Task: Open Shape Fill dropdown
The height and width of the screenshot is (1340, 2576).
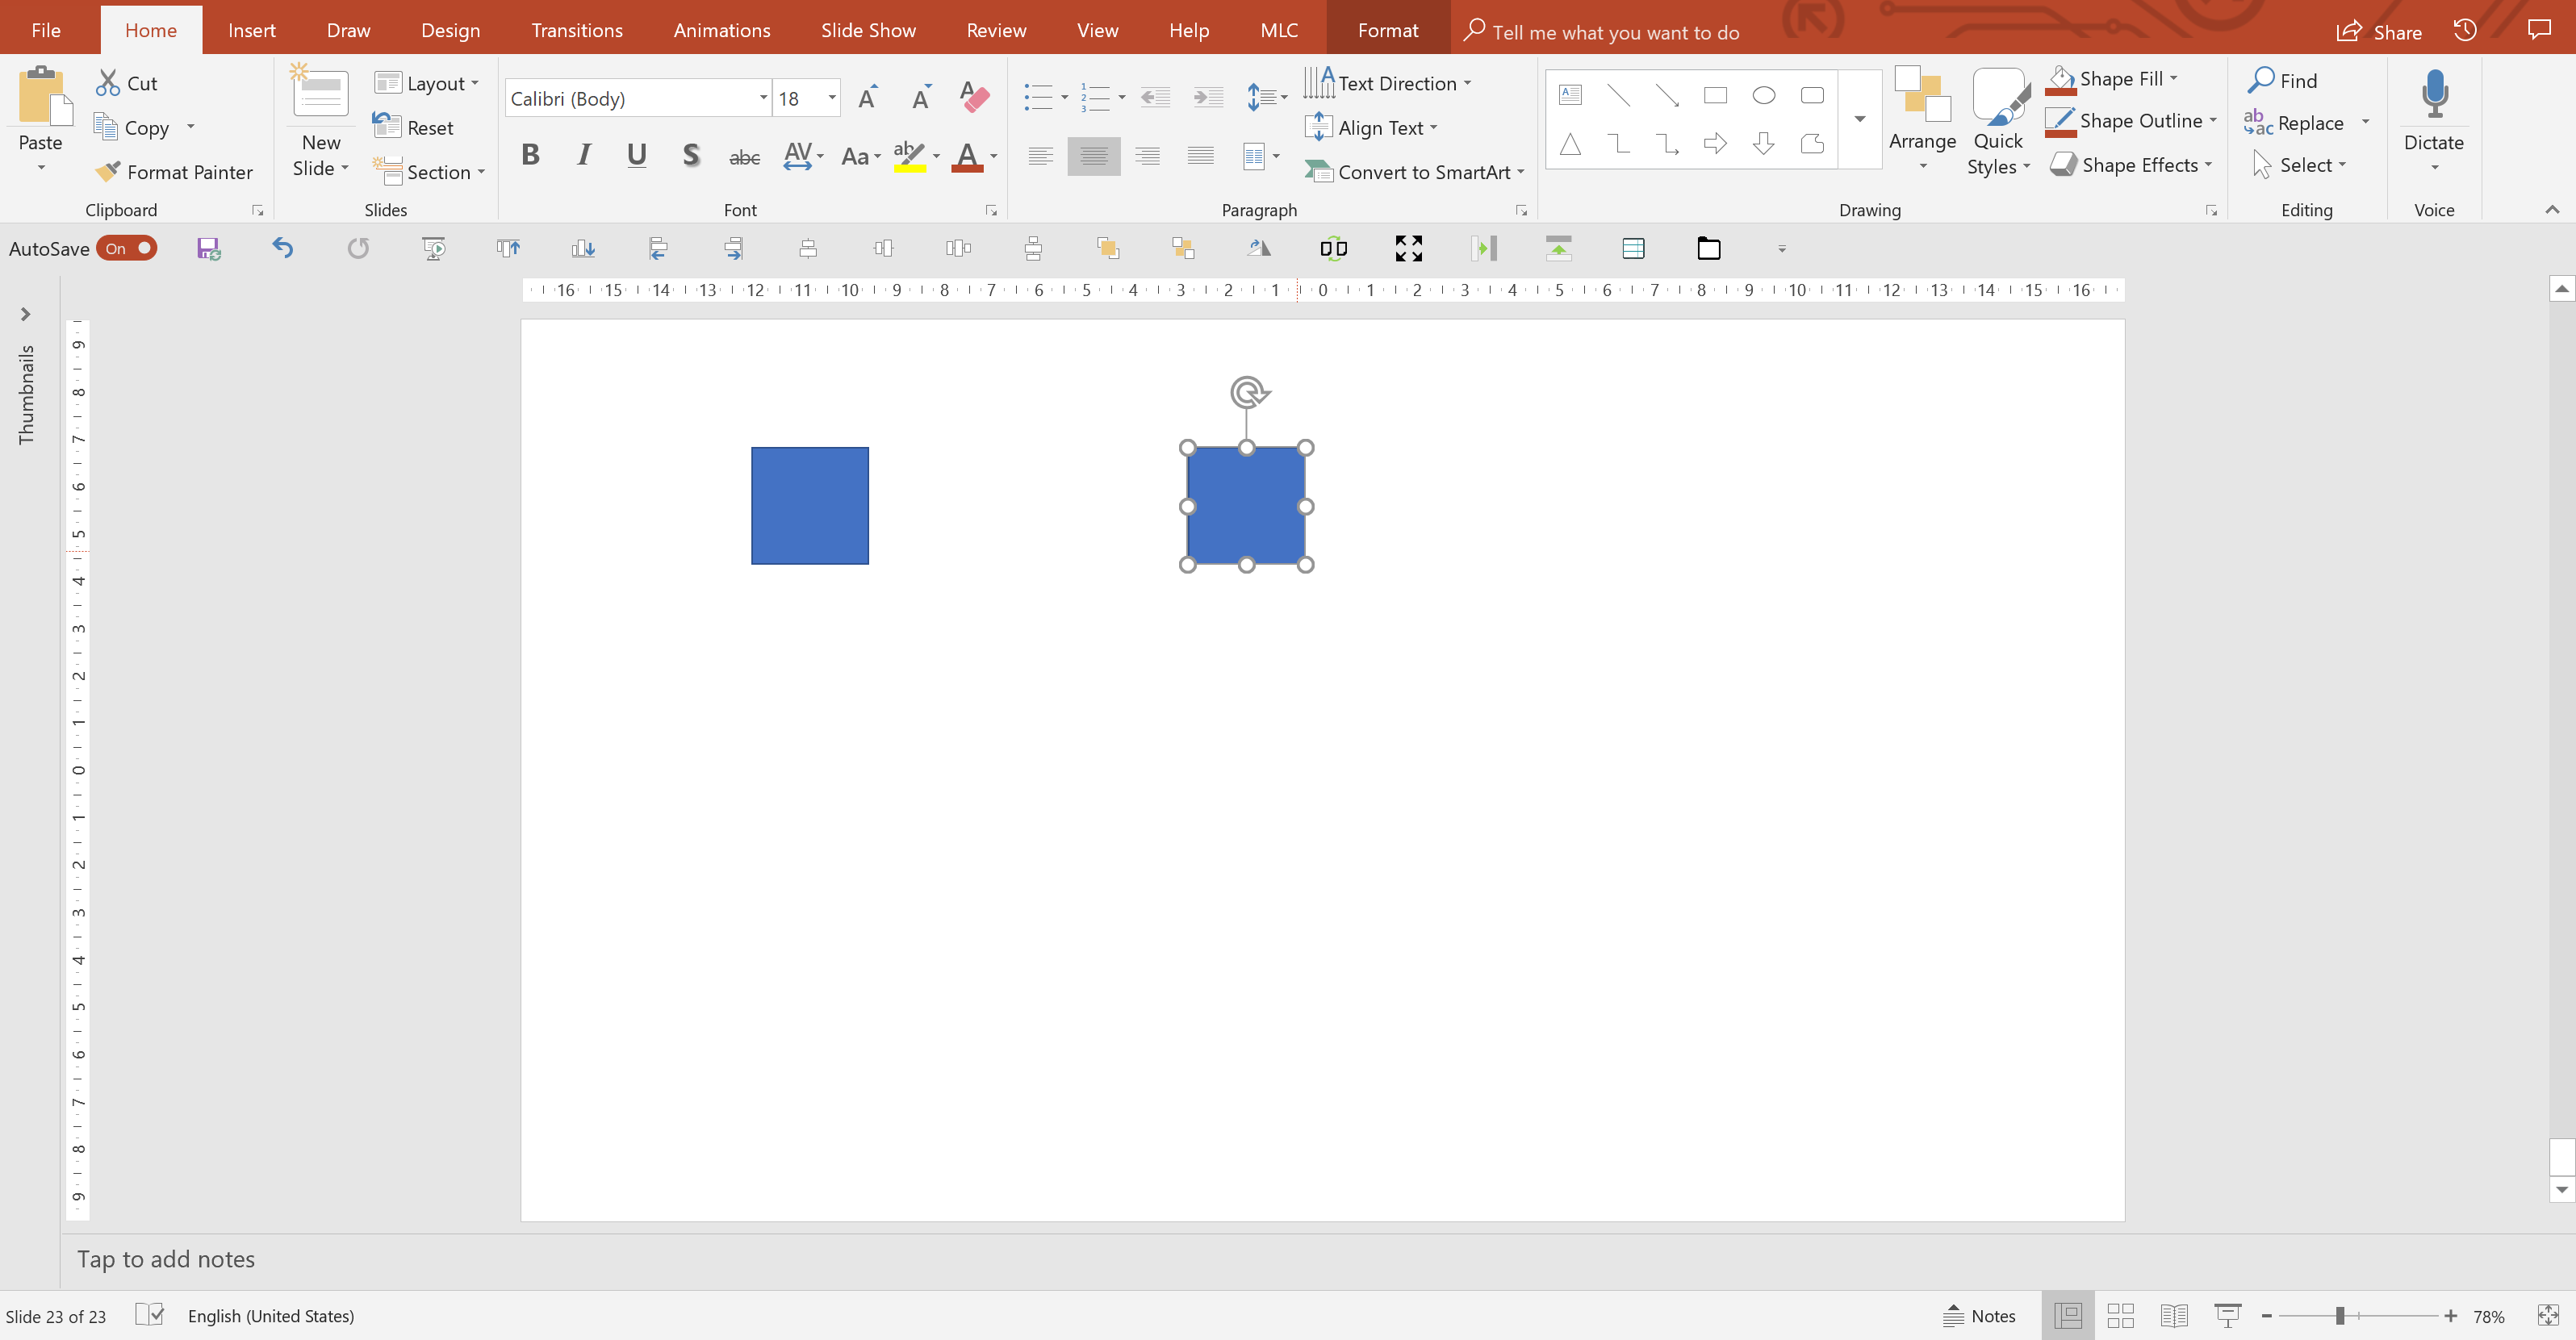Action: tap(2173, 78)
